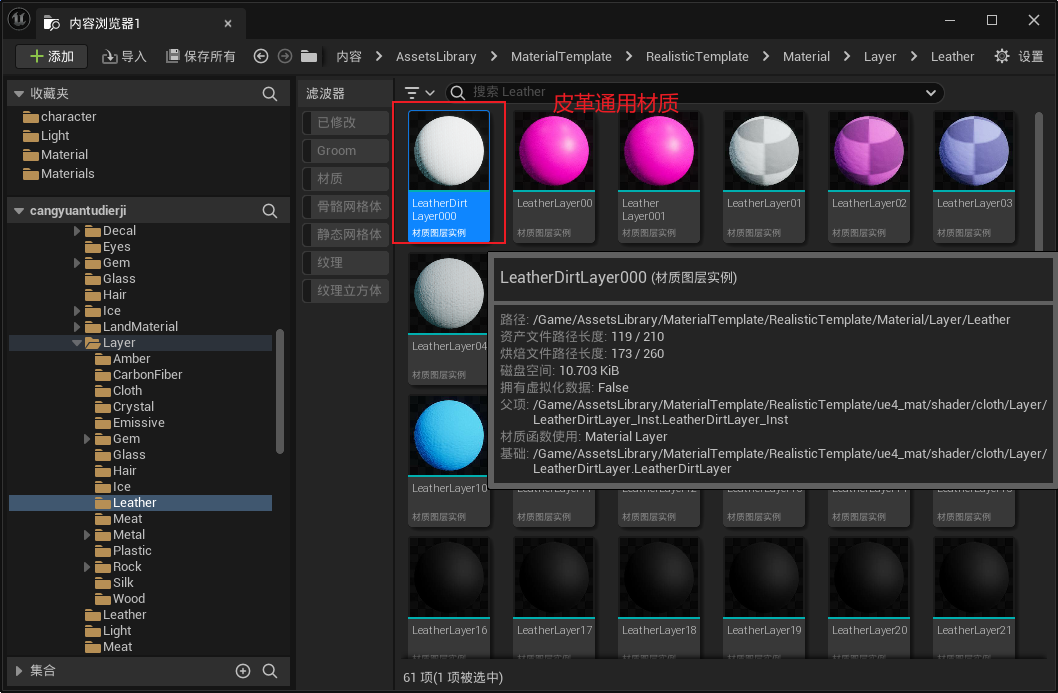Open the filter options dropdown
Viewport: 1058px width, 693px height.
(x=418, y=93)
